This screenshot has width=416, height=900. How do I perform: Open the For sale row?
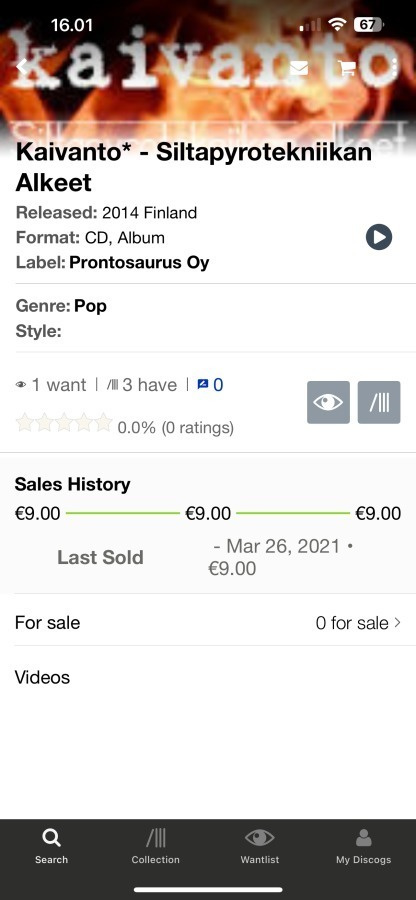point(208,623)
